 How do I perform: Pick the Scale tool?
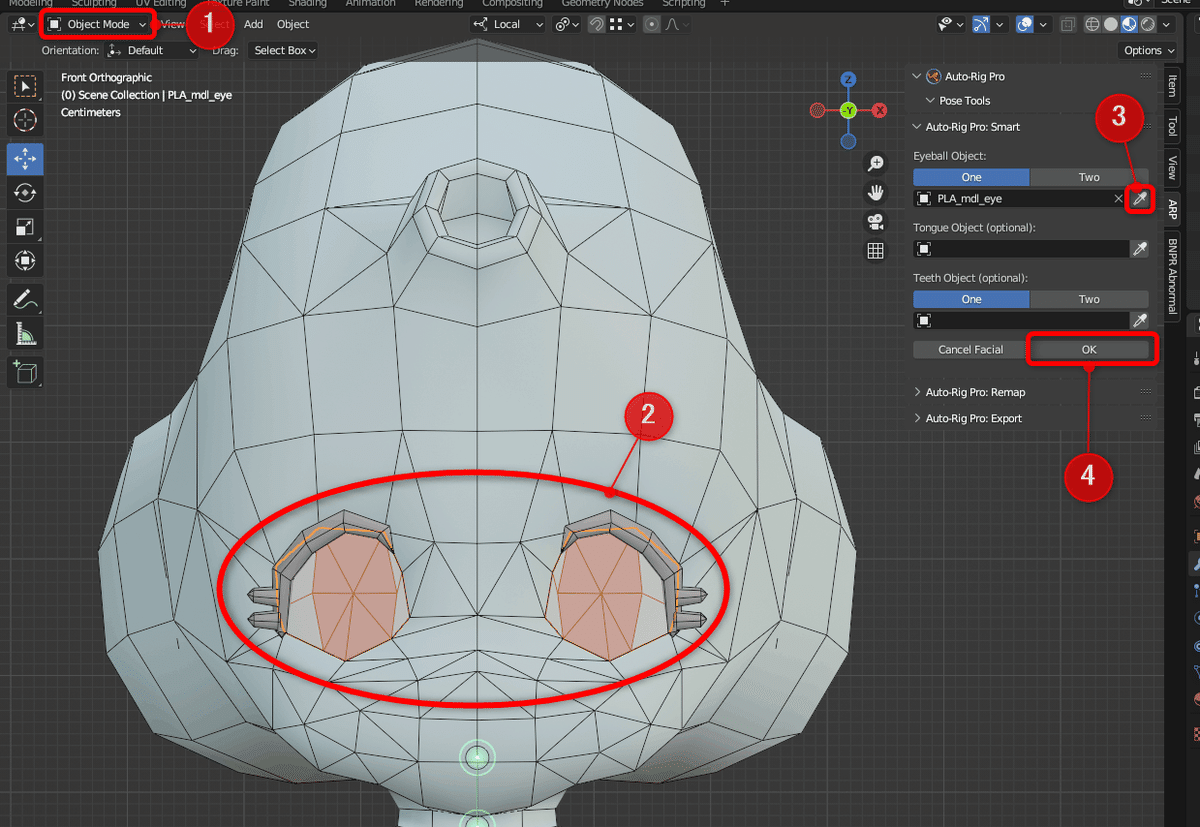pos(24,227)
